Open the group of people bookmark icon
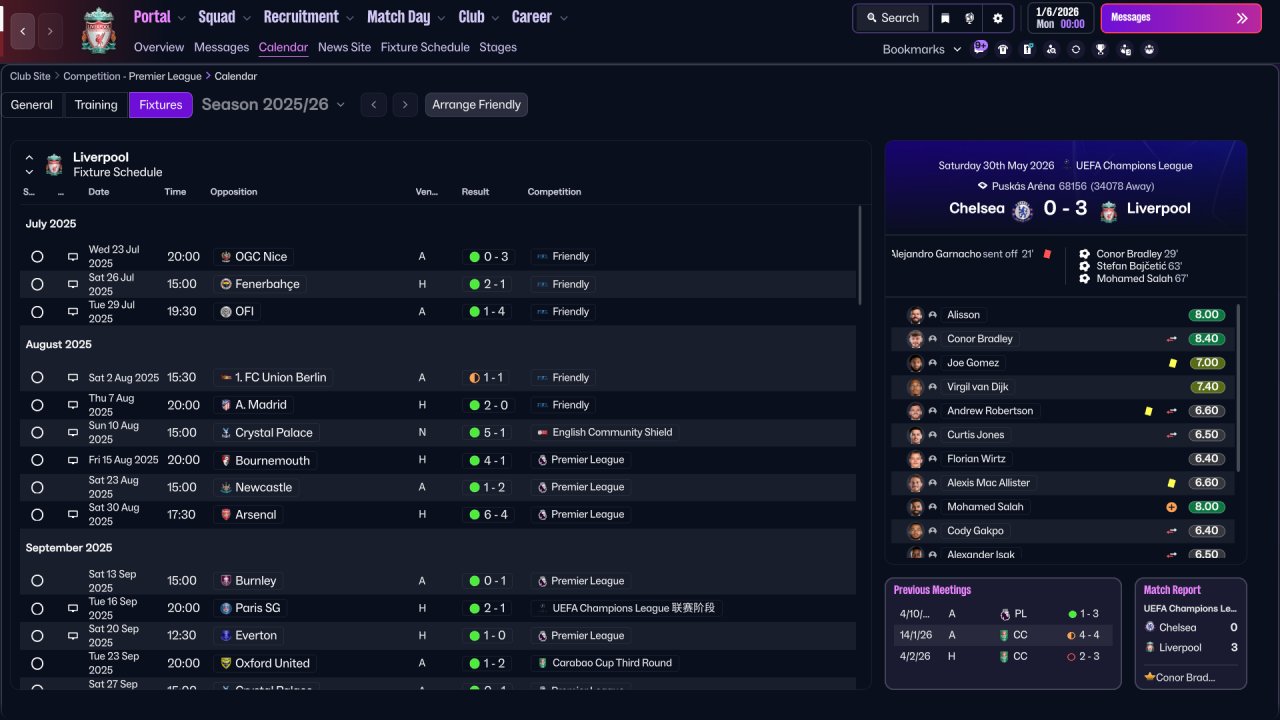 click(1149, 49)
